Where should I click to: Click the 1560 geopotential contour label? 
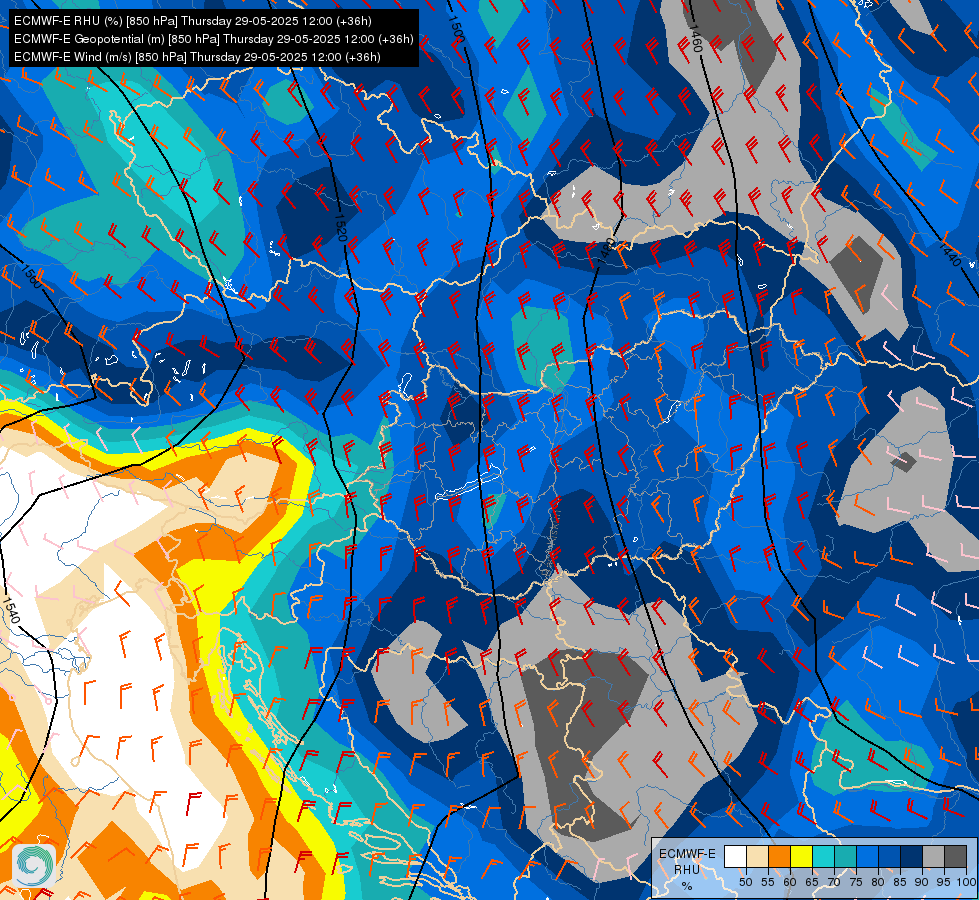coord(31,275)
